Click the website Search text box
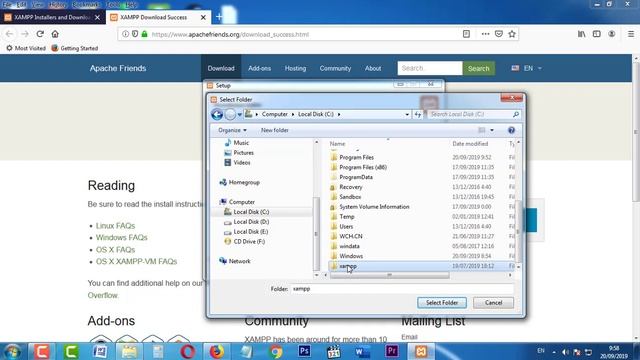 pos(430,68)
